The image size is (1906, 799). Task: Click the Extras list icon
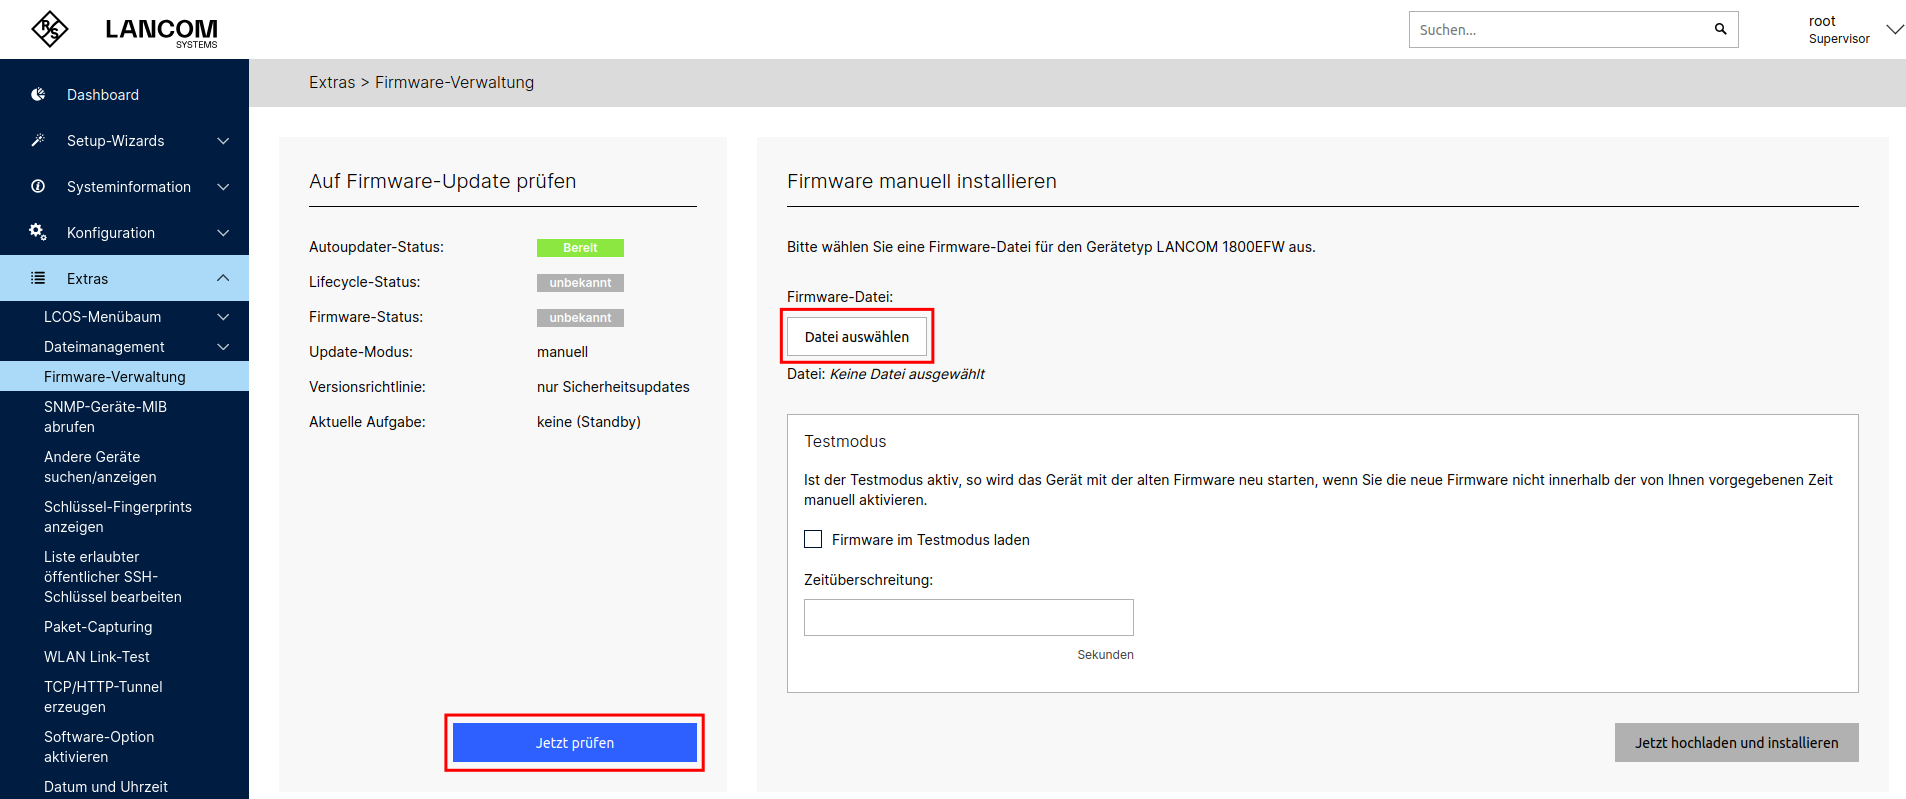pos(38,278)
